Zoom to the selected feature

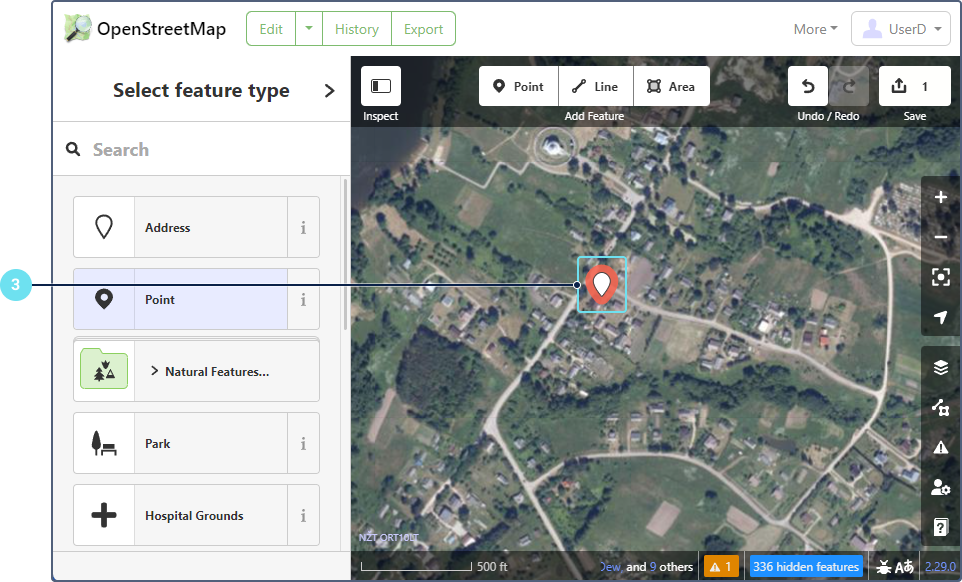click(x=940, y=278)
